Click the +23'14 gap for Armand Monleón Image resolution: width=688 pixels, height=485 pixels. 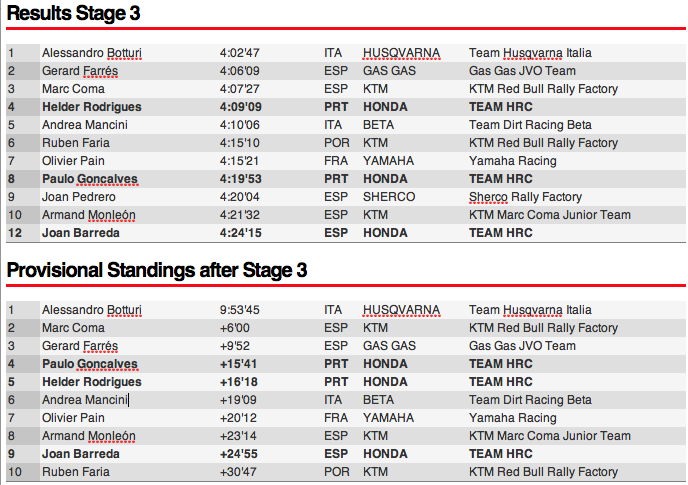click(x=239, y=436)
